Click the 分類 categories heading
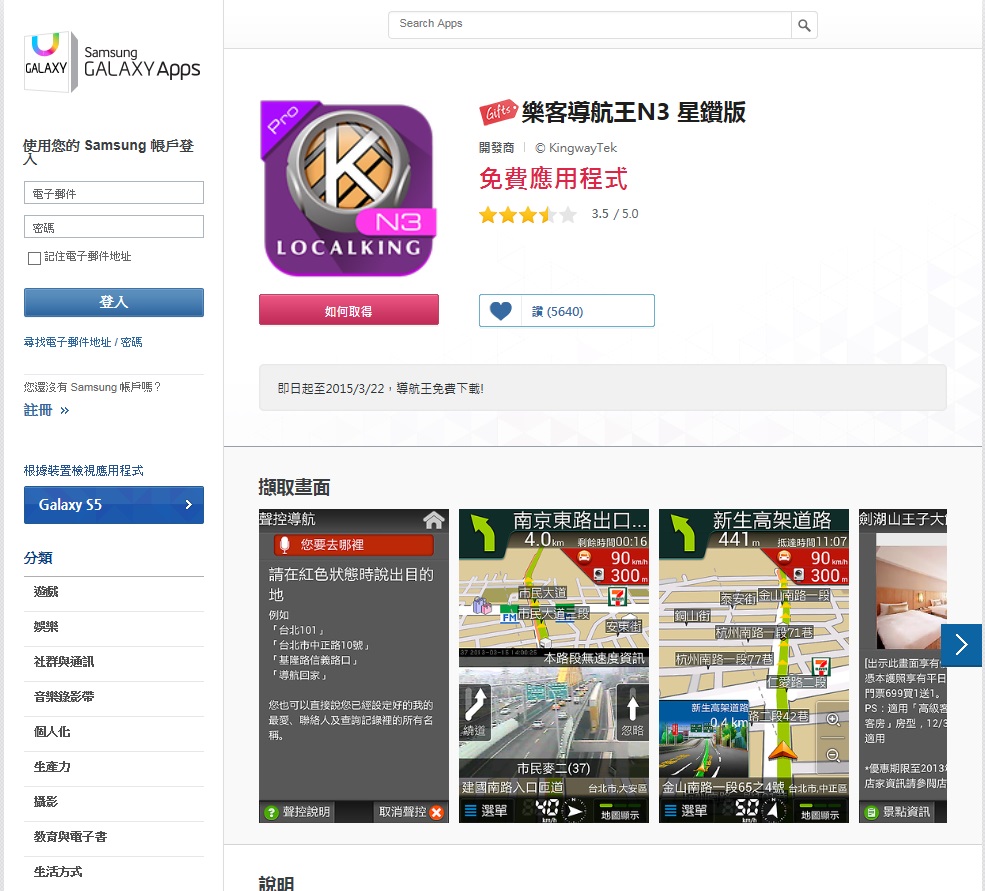Screen dimensions: 985x891 point(38,558)
